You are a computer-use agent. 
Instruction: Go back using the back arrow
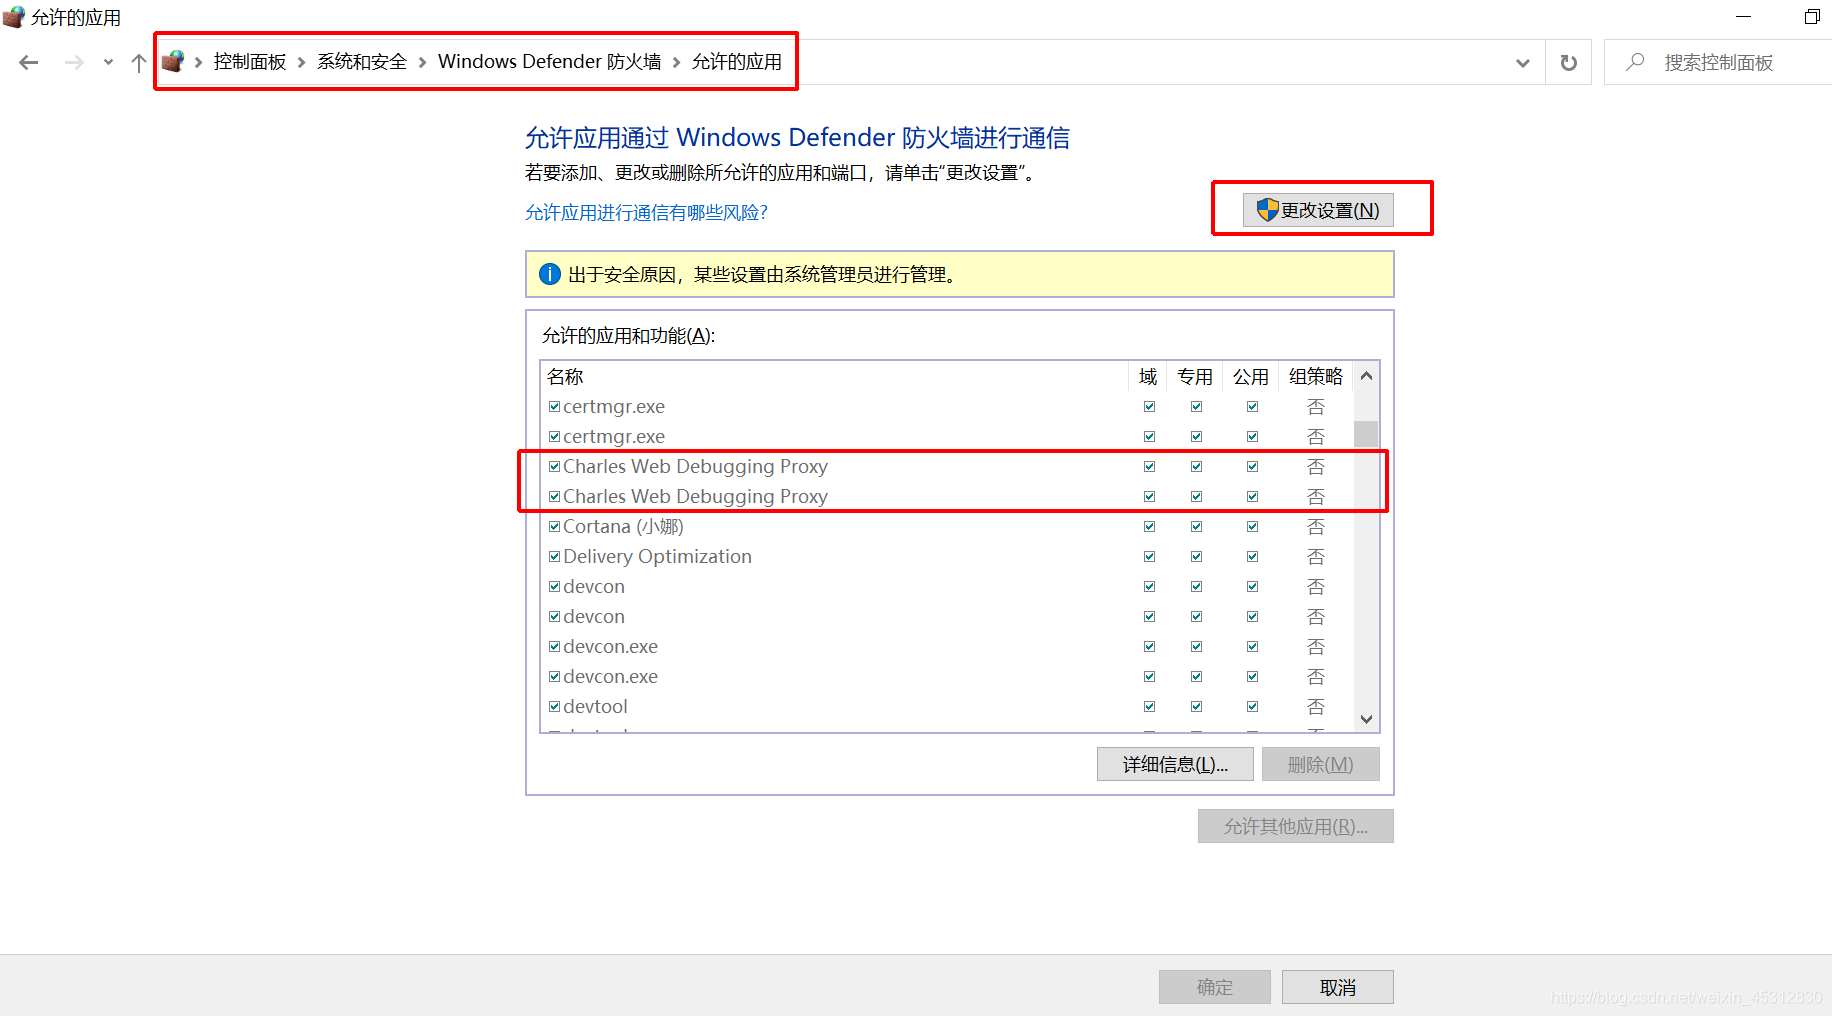(29, 62)
